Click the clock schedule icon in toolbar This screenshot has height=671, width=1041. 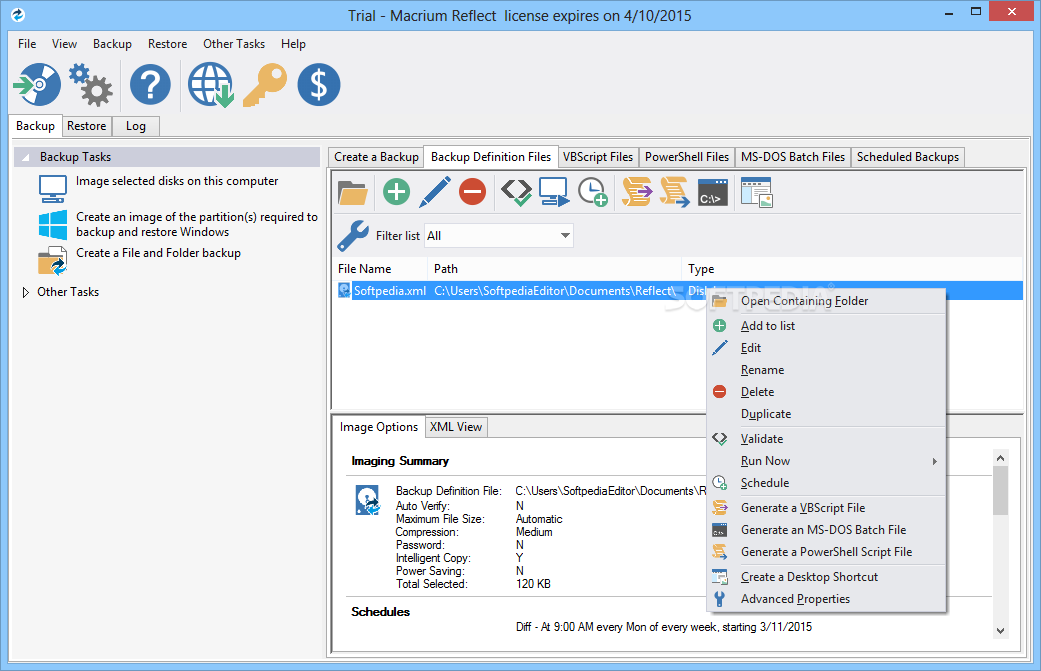point(592,192)
